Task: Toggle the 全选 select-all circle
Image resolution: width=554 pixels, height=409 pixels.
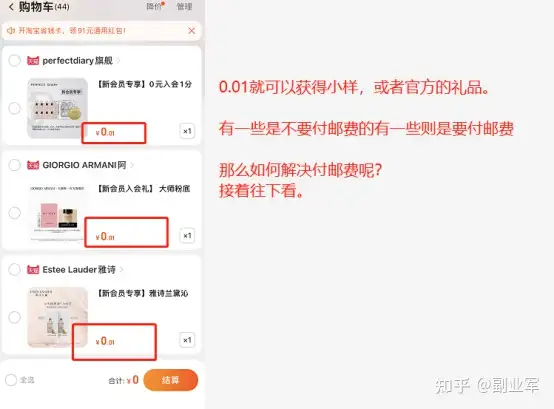Action: tap(11, 380)
